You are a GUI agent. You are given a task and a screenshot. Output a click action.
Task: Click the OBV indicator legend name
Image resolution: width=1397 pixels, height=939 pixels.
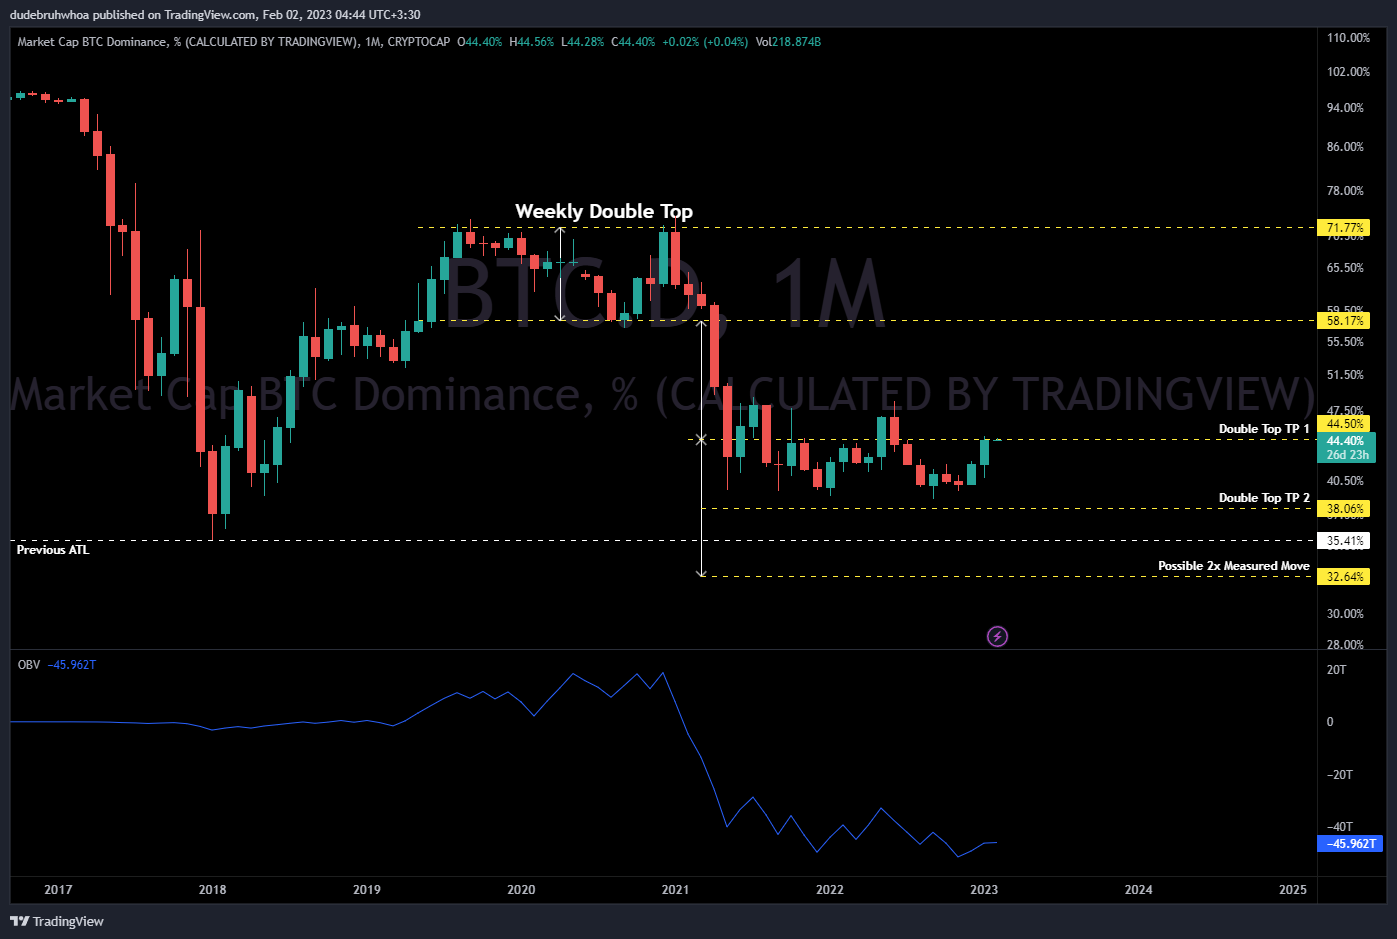(29, 665)
